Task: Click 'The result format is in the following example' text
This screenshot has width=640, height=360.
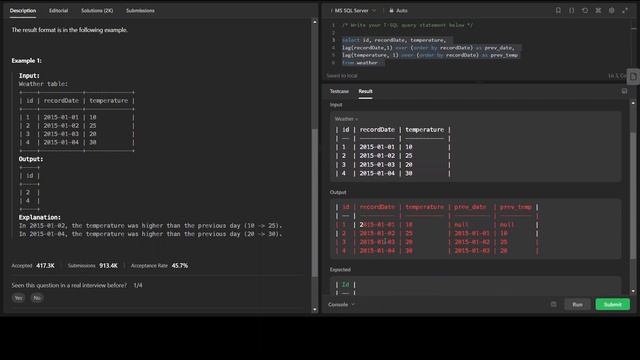Action: point(69,30)
